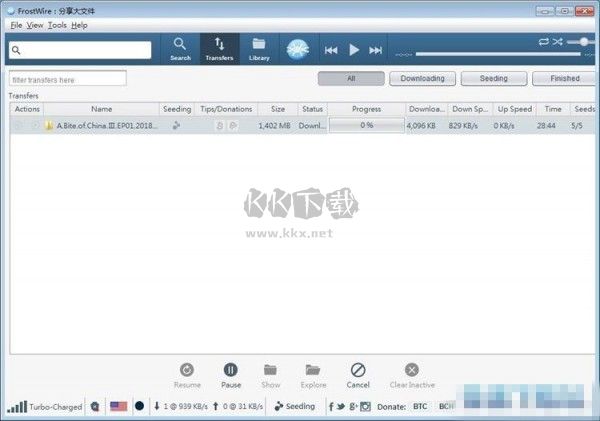Click the 4,096 KB downloaded cell
Image resolution: width=600 pixels, height=421 pixels.
[x=421, y=126]
